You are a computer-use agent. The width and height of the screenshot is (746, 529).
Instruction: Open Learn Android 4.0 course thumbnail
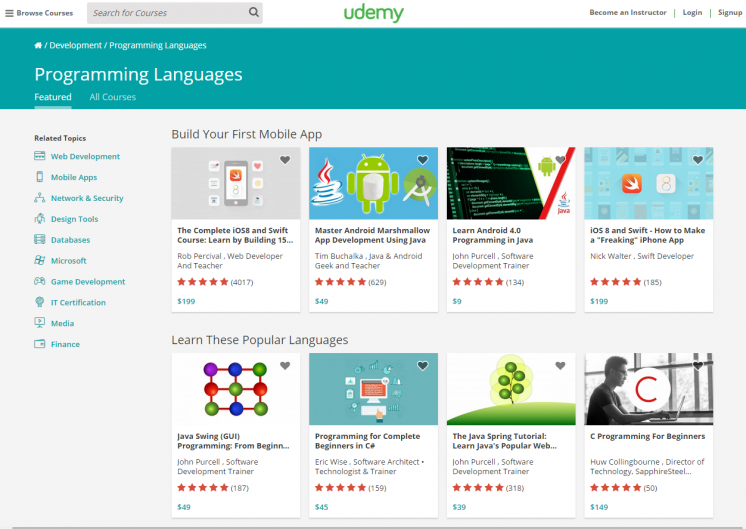(511, 183)
